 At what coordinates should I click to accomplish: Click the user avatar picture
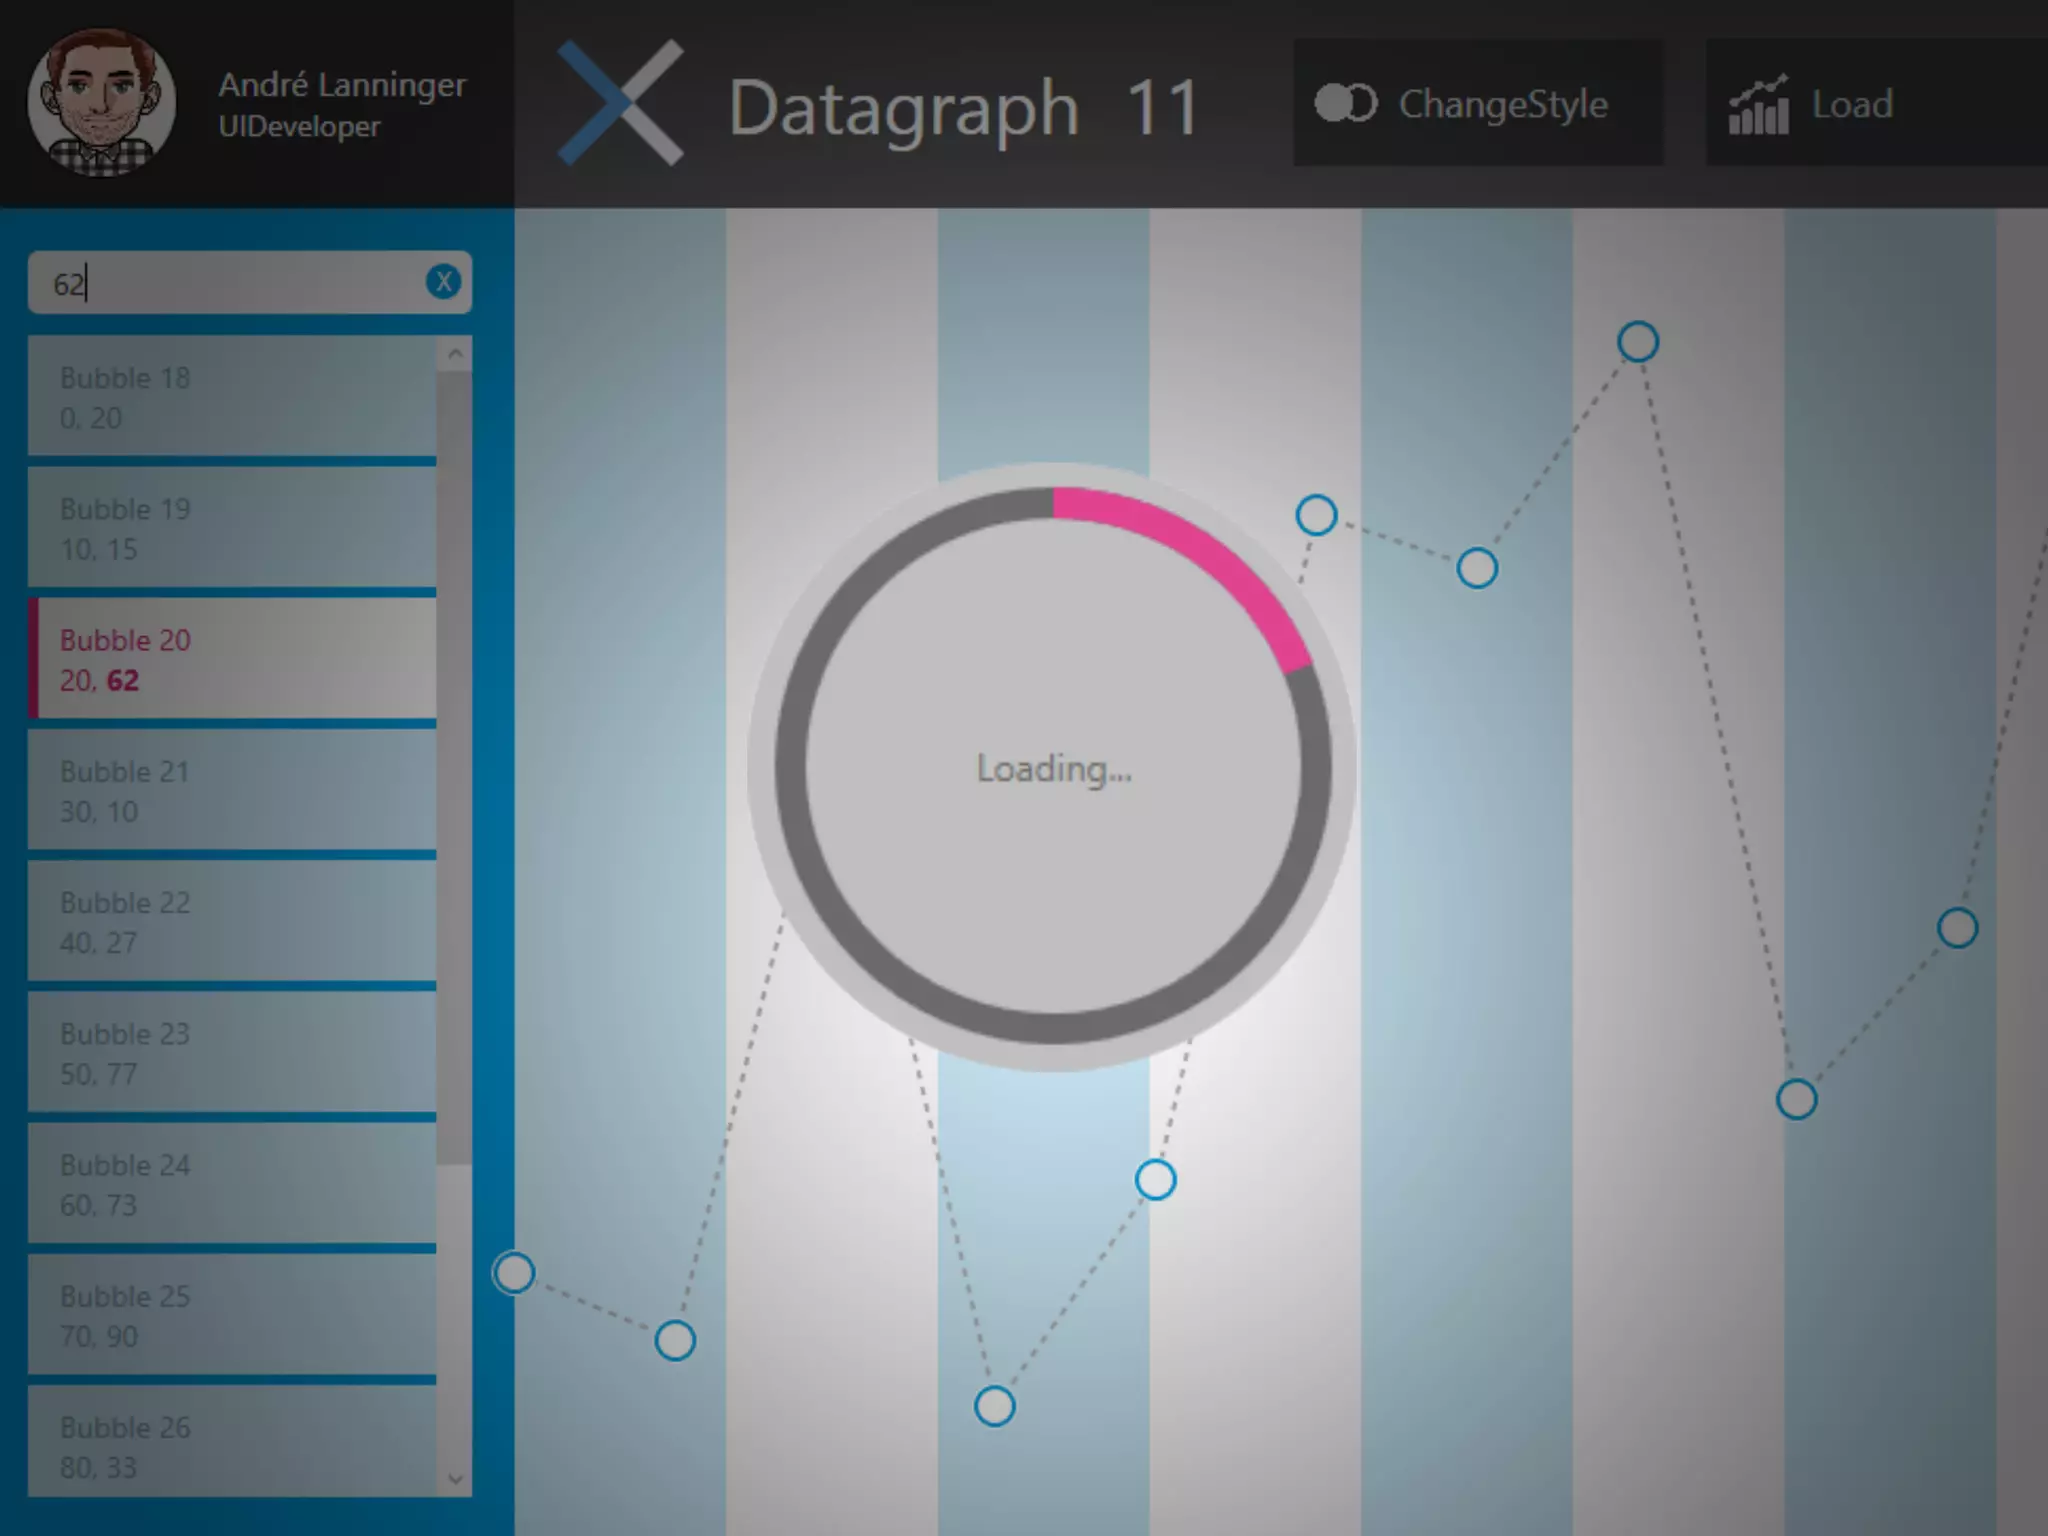tap(101, 103)
